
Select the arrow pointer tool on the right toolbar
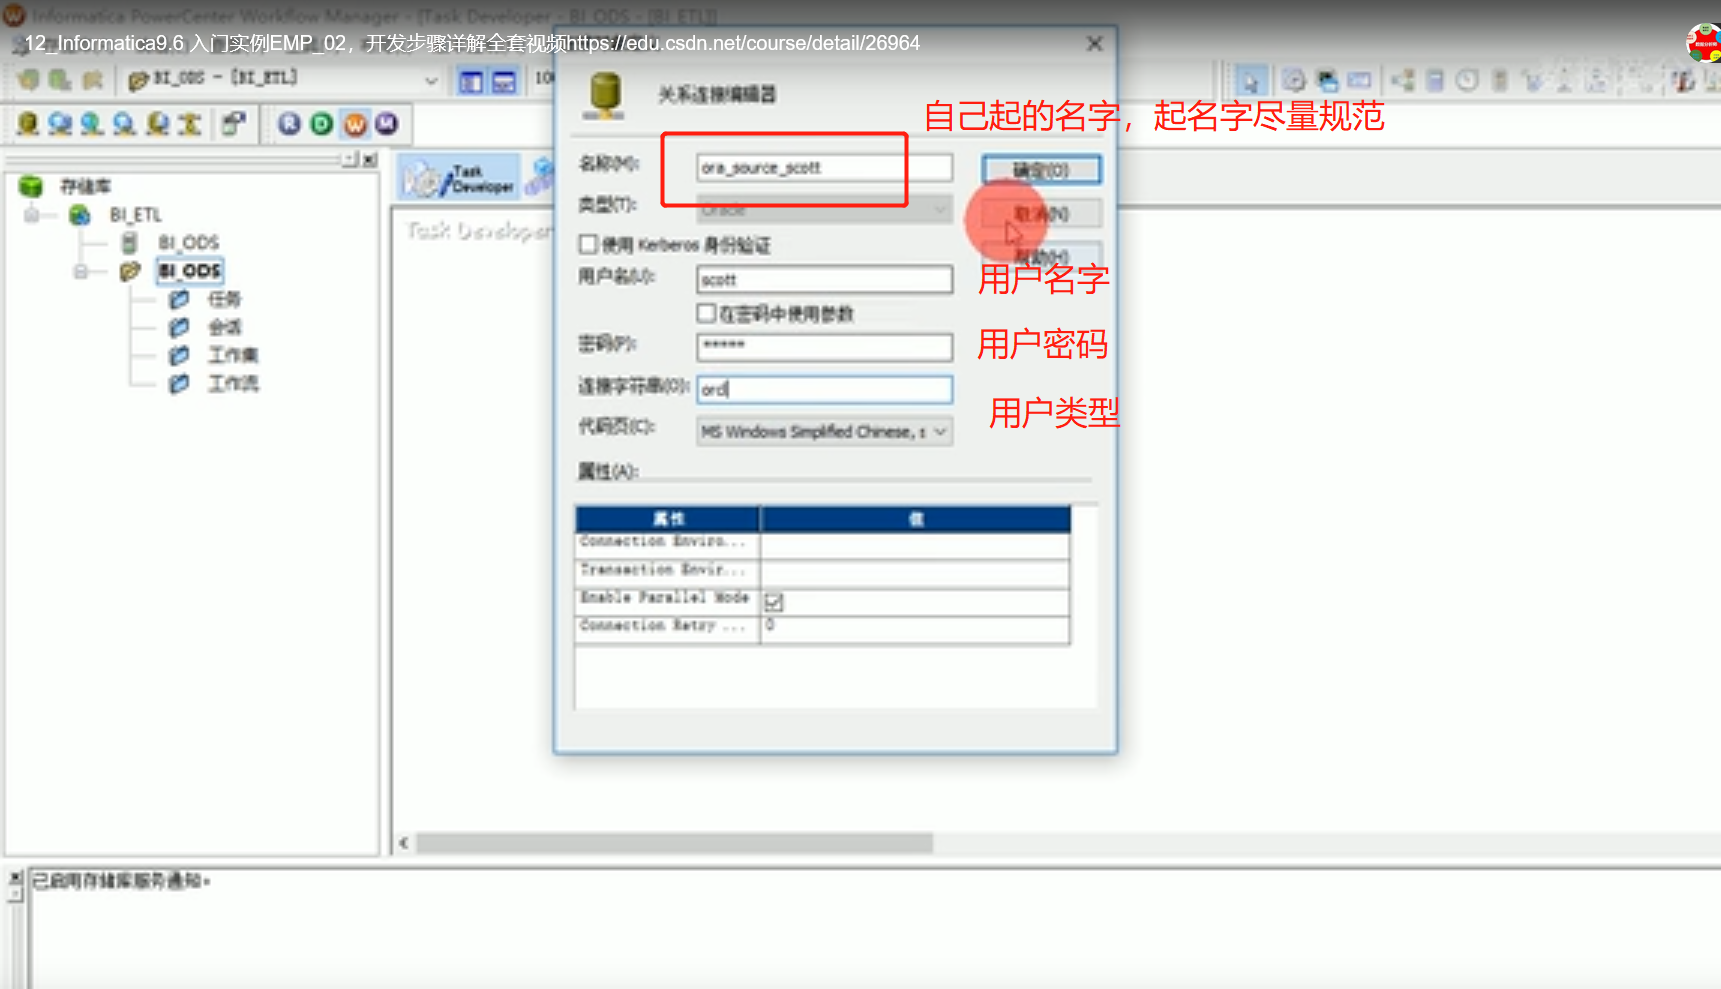click(1253, 80)
